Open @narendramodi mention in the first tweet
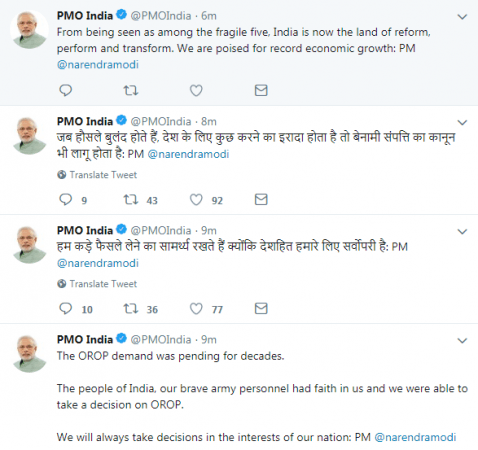Screen dimensions: 478x450 98,64
